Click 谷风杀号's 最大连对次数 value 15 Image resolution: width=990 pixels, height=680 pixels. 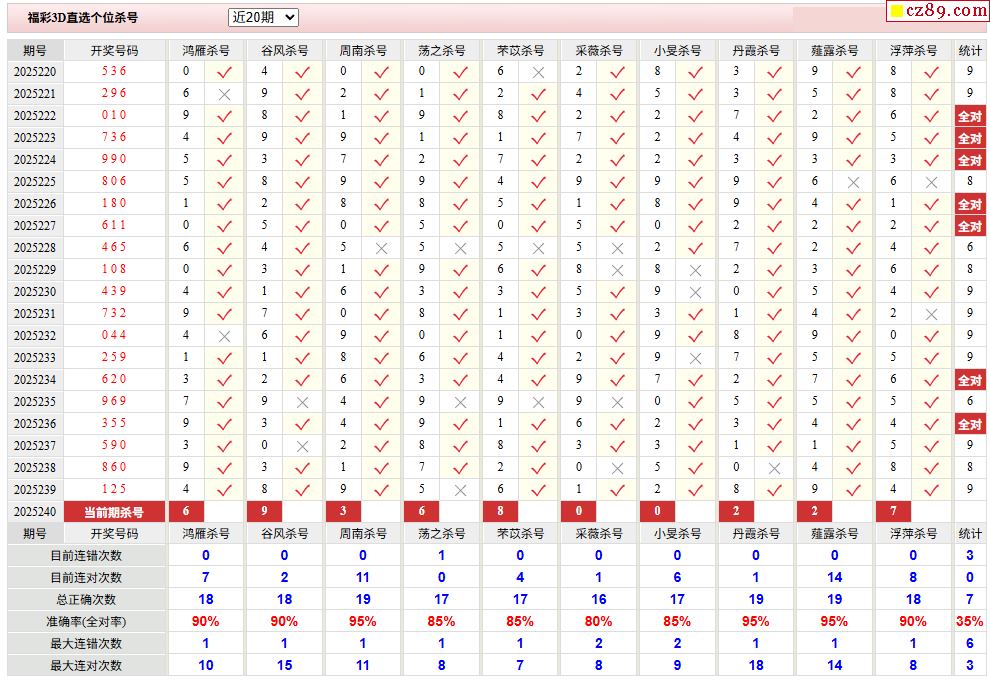tap(284, 665)
